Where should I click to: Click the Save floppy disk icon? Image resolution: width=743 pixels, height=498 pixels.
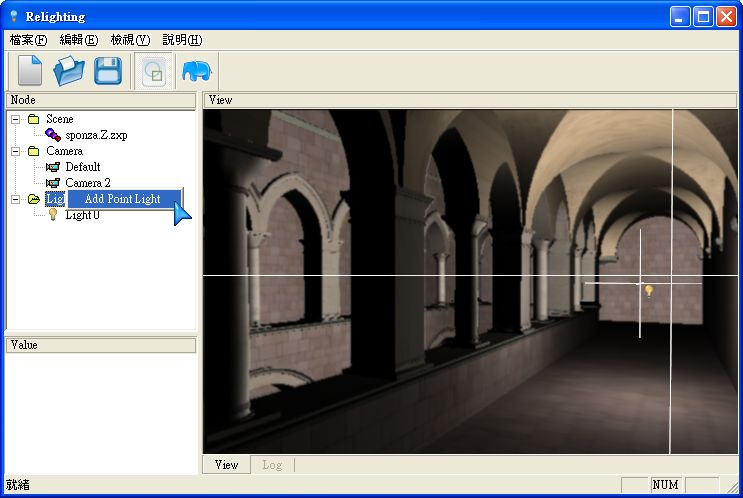tap(108, 71)
